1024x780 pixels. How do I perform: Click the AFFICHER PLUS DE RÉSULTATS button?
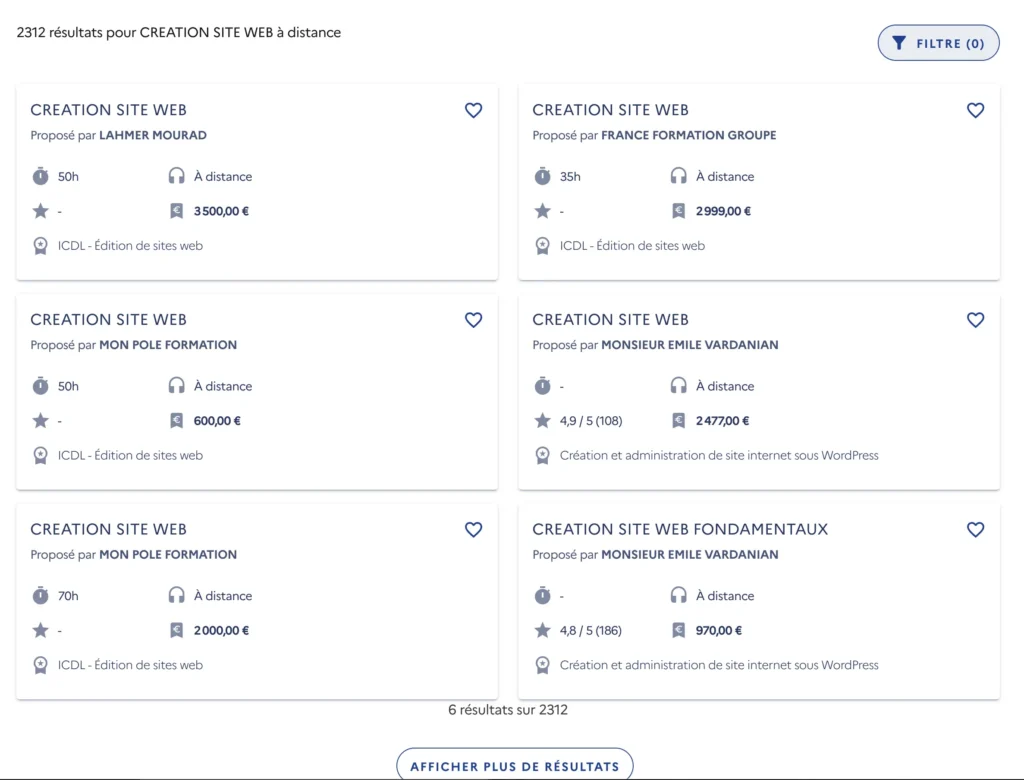pos(514,765)
